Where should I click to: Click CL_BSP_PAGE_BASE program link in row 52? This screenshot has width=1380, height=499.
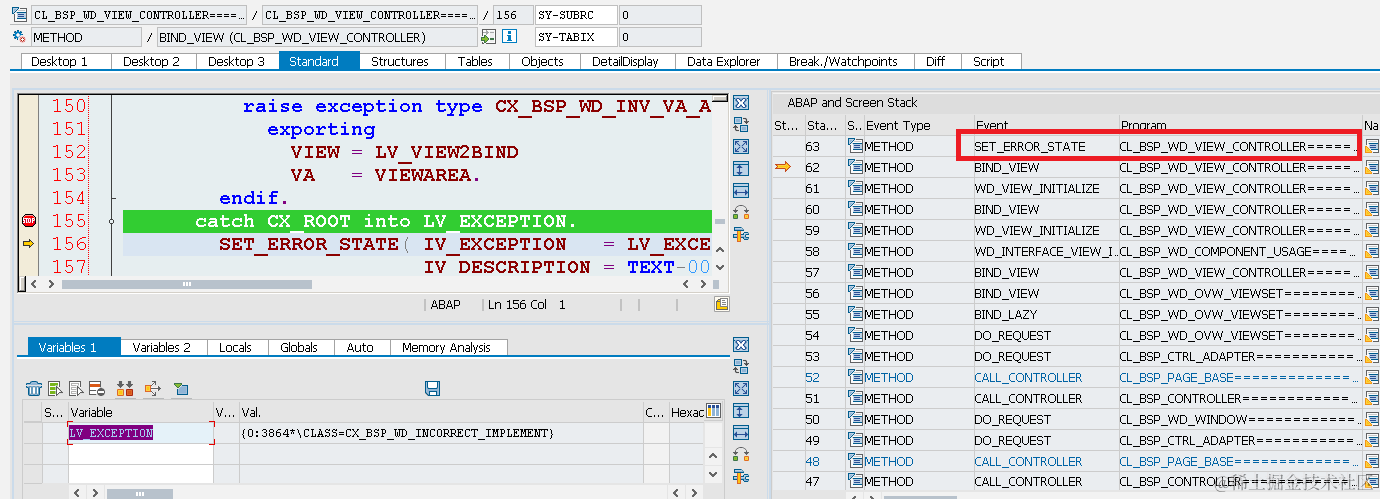click(1239, 378)
